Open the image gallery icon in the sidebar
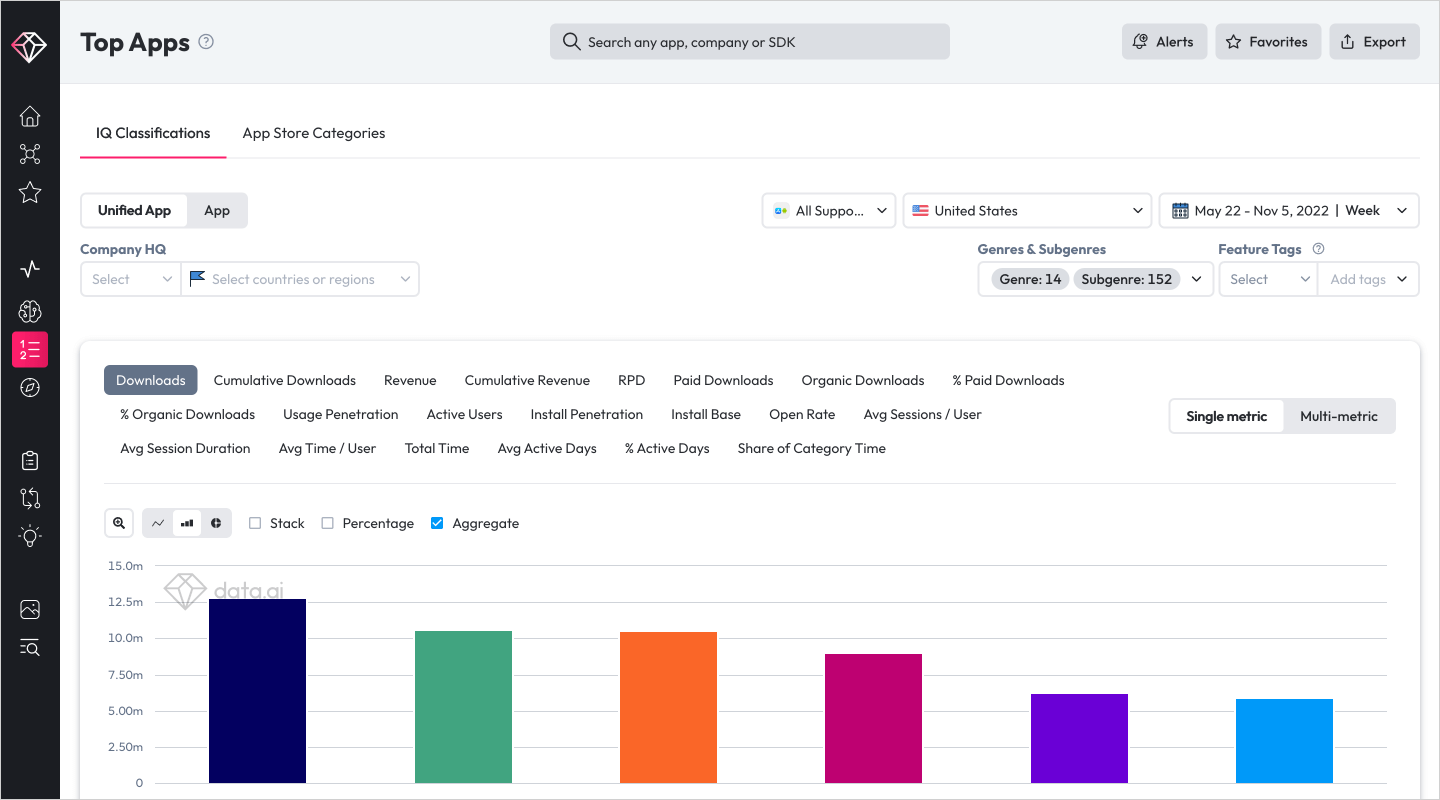Image resolution: width=1440 pixels, height=800 pixels. click(30, 609)
